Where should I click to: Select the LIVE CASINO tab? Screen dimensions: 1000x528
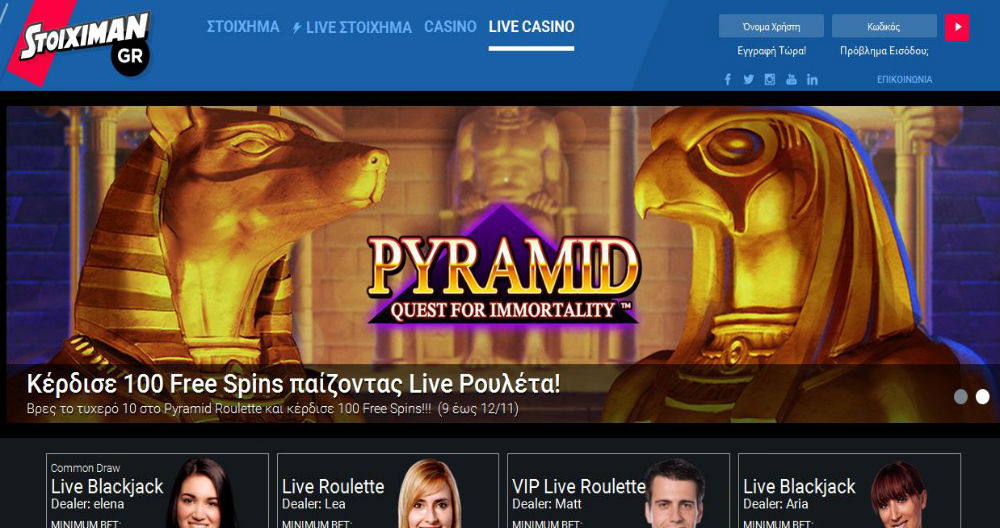click(531, 27)
